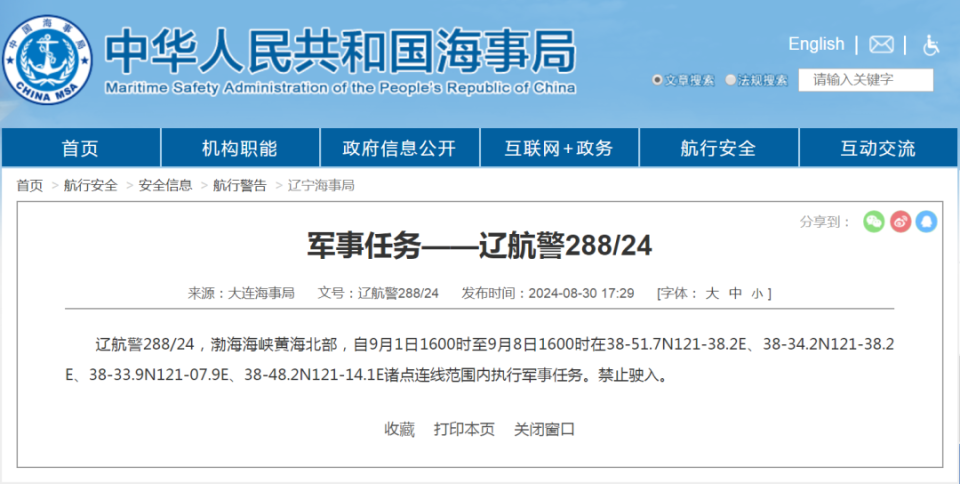Click the title 军事任务——辽航警288/24

point(479,246)
